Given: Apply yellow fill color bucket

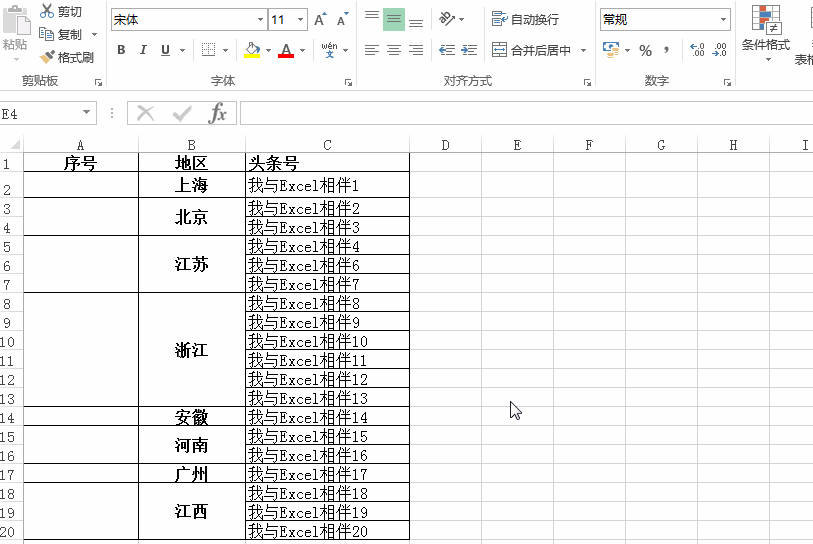Looking at the screenshot, I should (x=253, y=50).
